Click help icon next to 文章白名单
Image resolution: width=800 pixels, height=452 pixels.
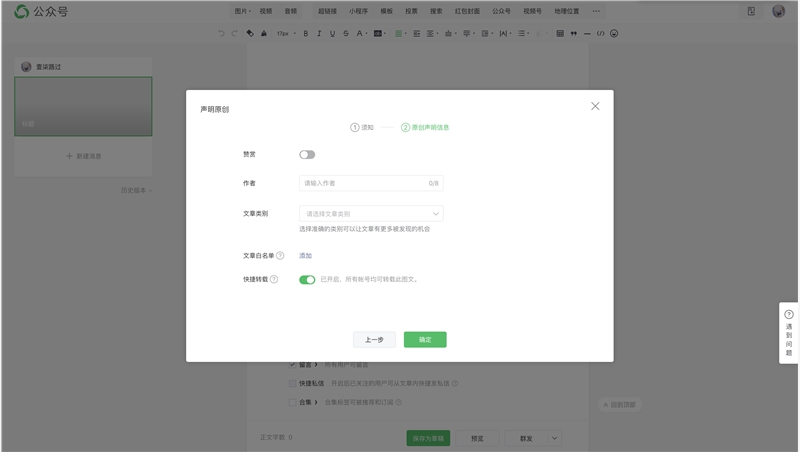coord(280,256)
